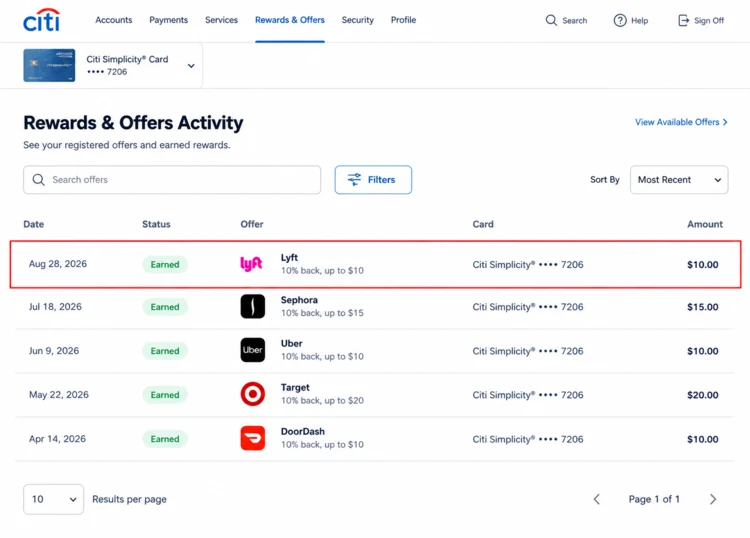
Task: Click the Search label in header
Action: 574,21
